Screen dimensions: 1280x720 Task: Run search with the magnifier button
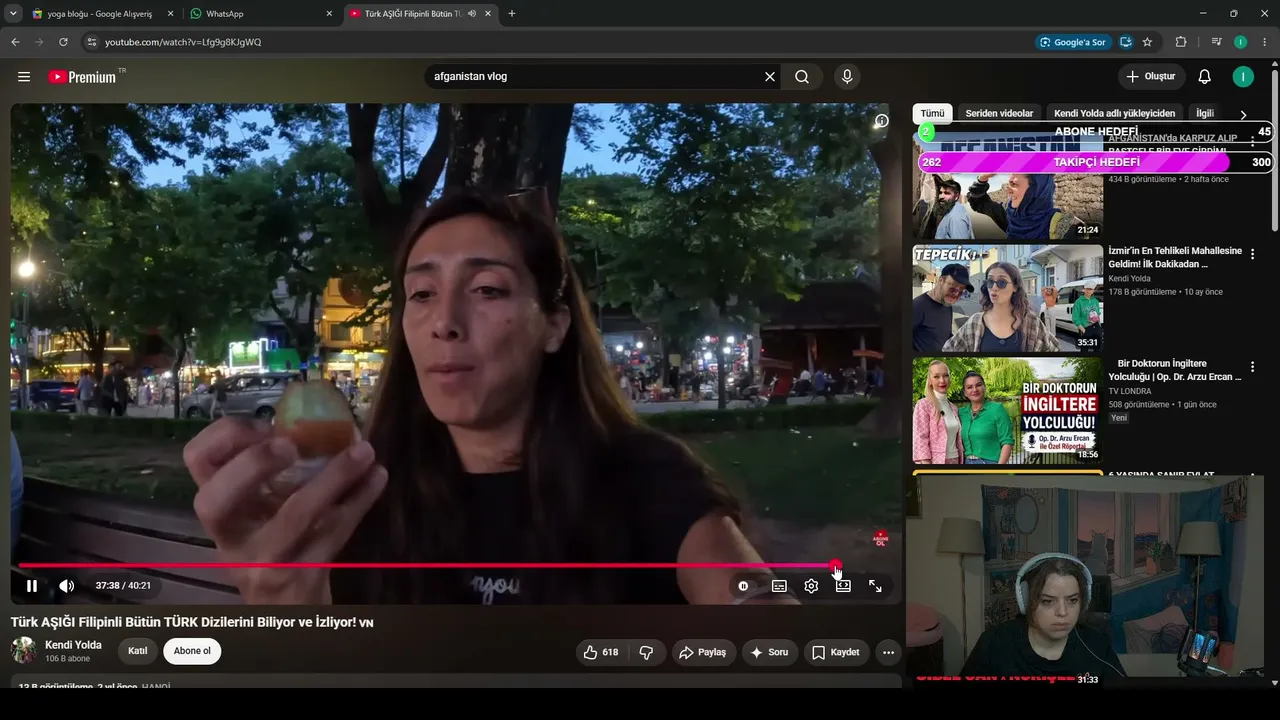802,77
